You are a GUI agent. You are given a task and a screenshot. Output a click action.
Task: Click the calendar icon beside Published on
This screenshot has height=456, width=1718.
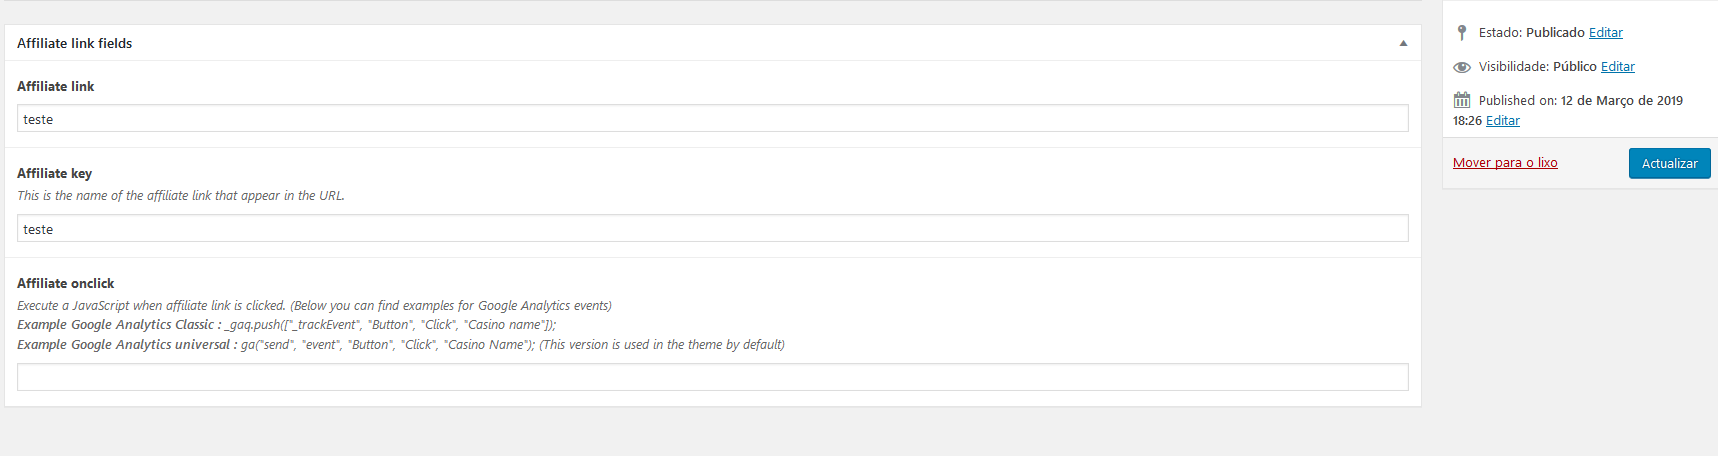(x=1462, y=100)
